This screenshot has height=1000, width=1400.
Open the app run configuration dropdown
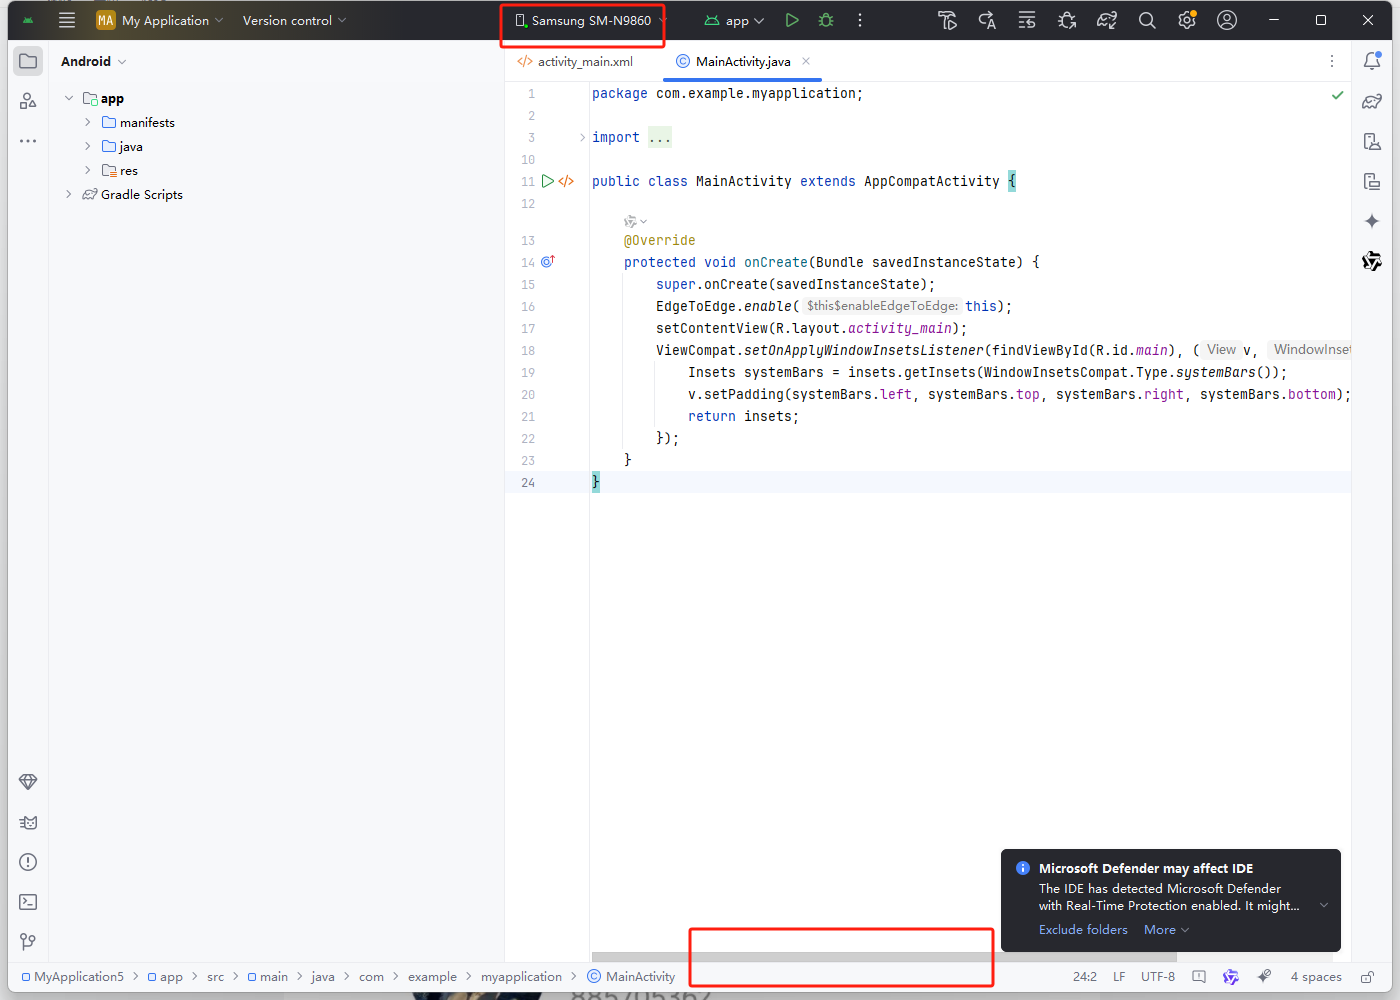(733, 19)
